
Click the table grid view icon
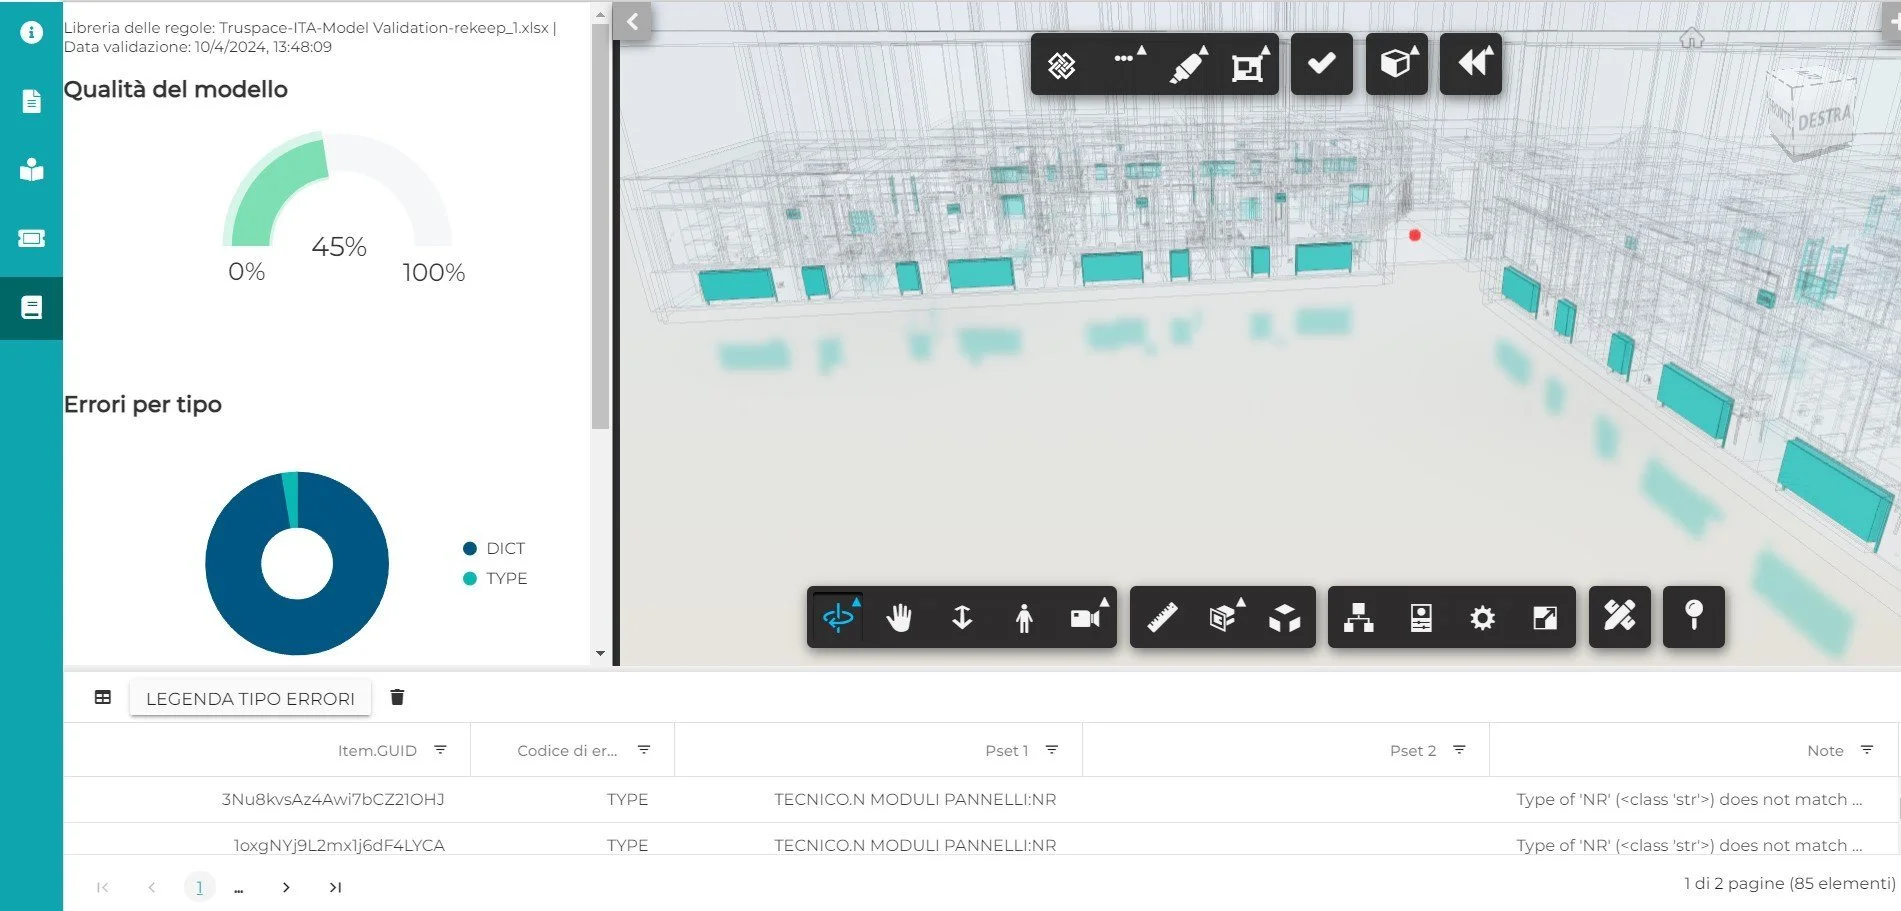pos(103,697)
